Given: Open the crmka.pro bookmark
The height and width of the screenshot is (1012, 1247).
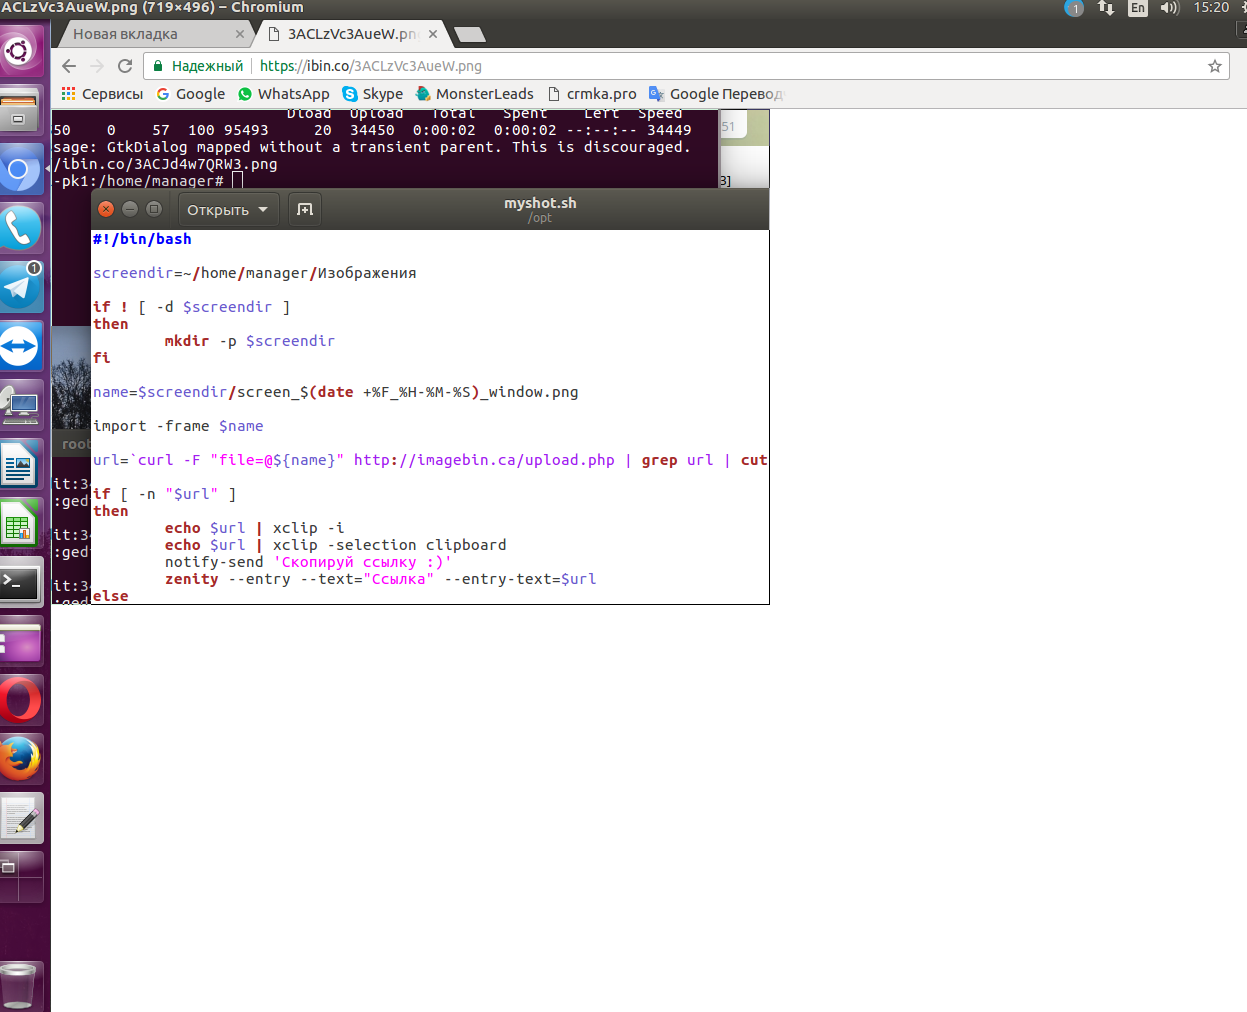Looking at the screenshot, I should pyautogui.click(x=592, y=94).
